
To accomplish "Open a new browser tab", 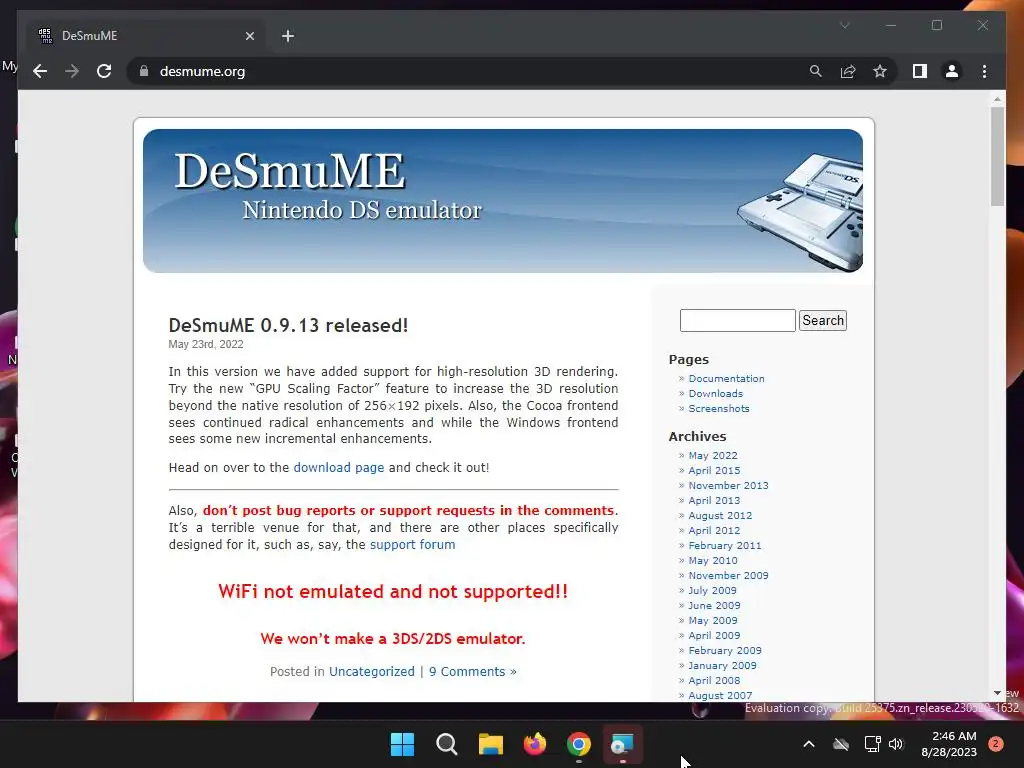I will (288, 36).
